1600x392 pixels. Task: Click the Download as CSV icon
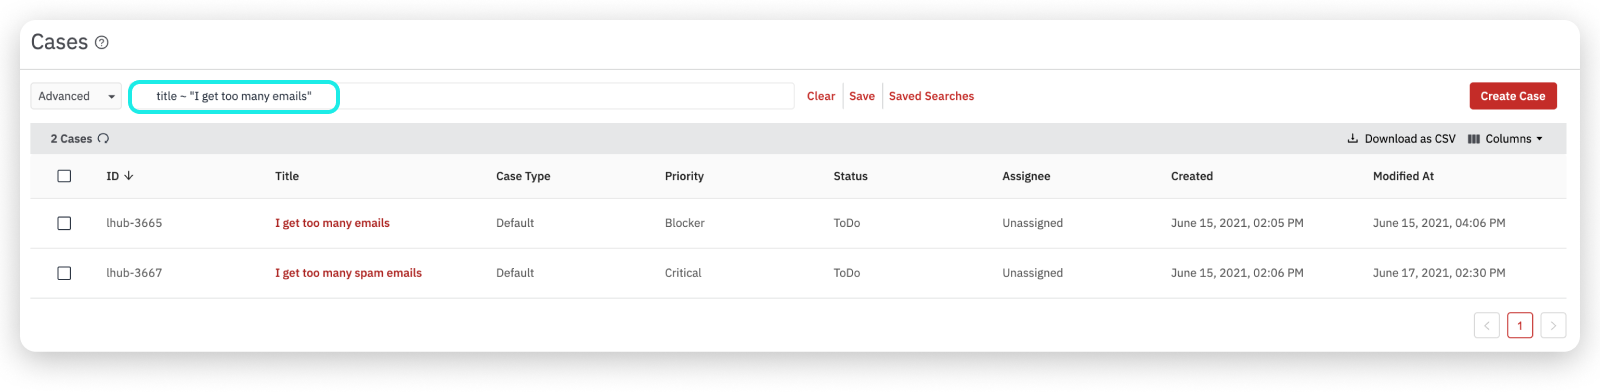tap(1352, 139)
